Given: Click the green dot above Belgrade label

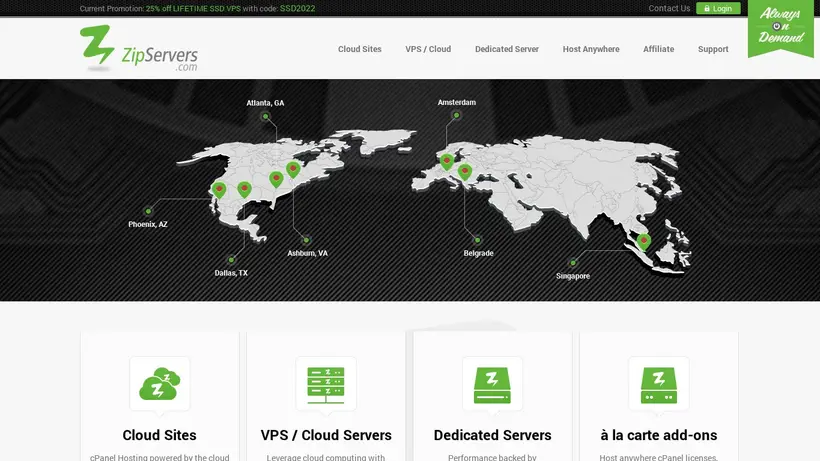Looking at the screenshot, I should [x=477, y=240].
